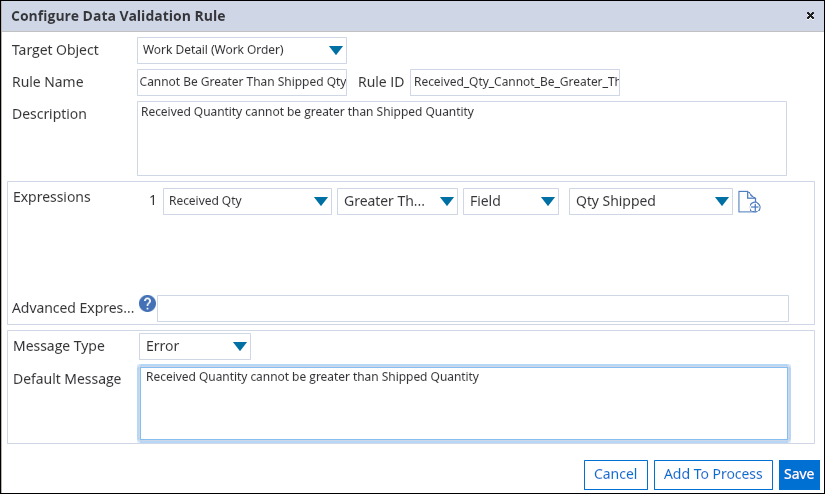Close the Configure Data Validation Rule dialog

[810, 16]
